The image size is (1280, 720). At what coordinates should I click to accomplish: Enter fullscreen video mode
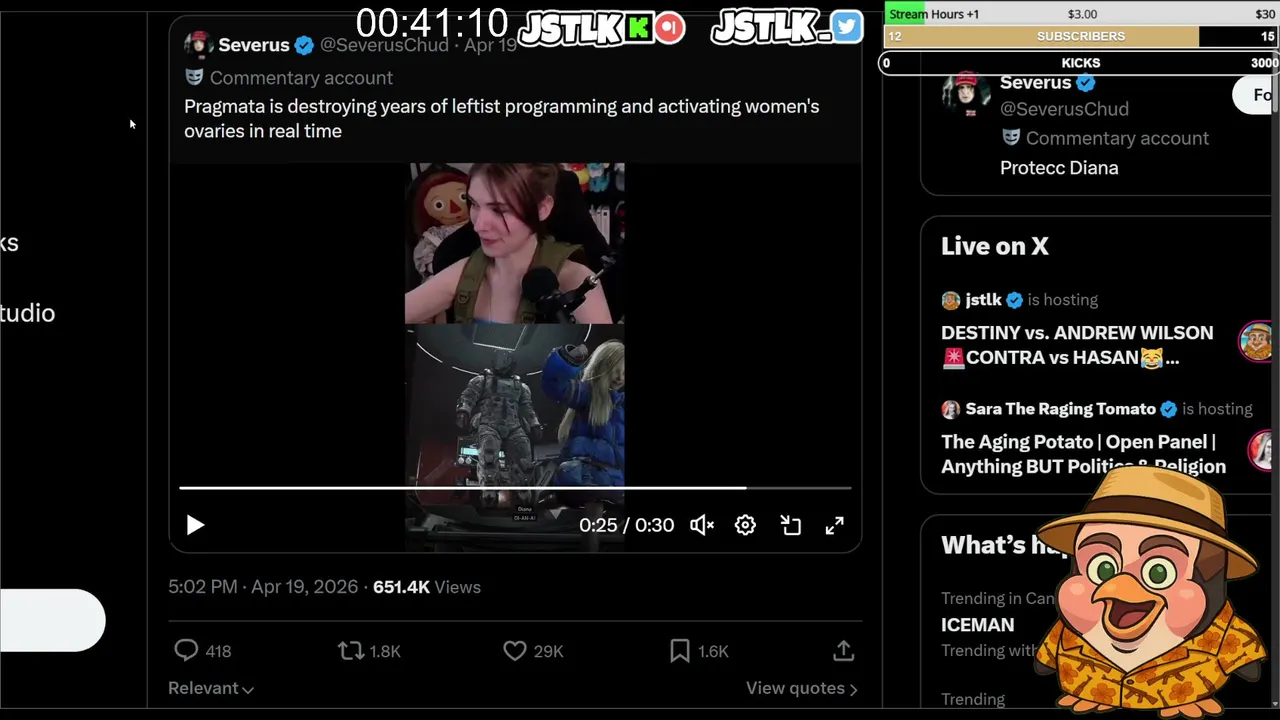834,525
